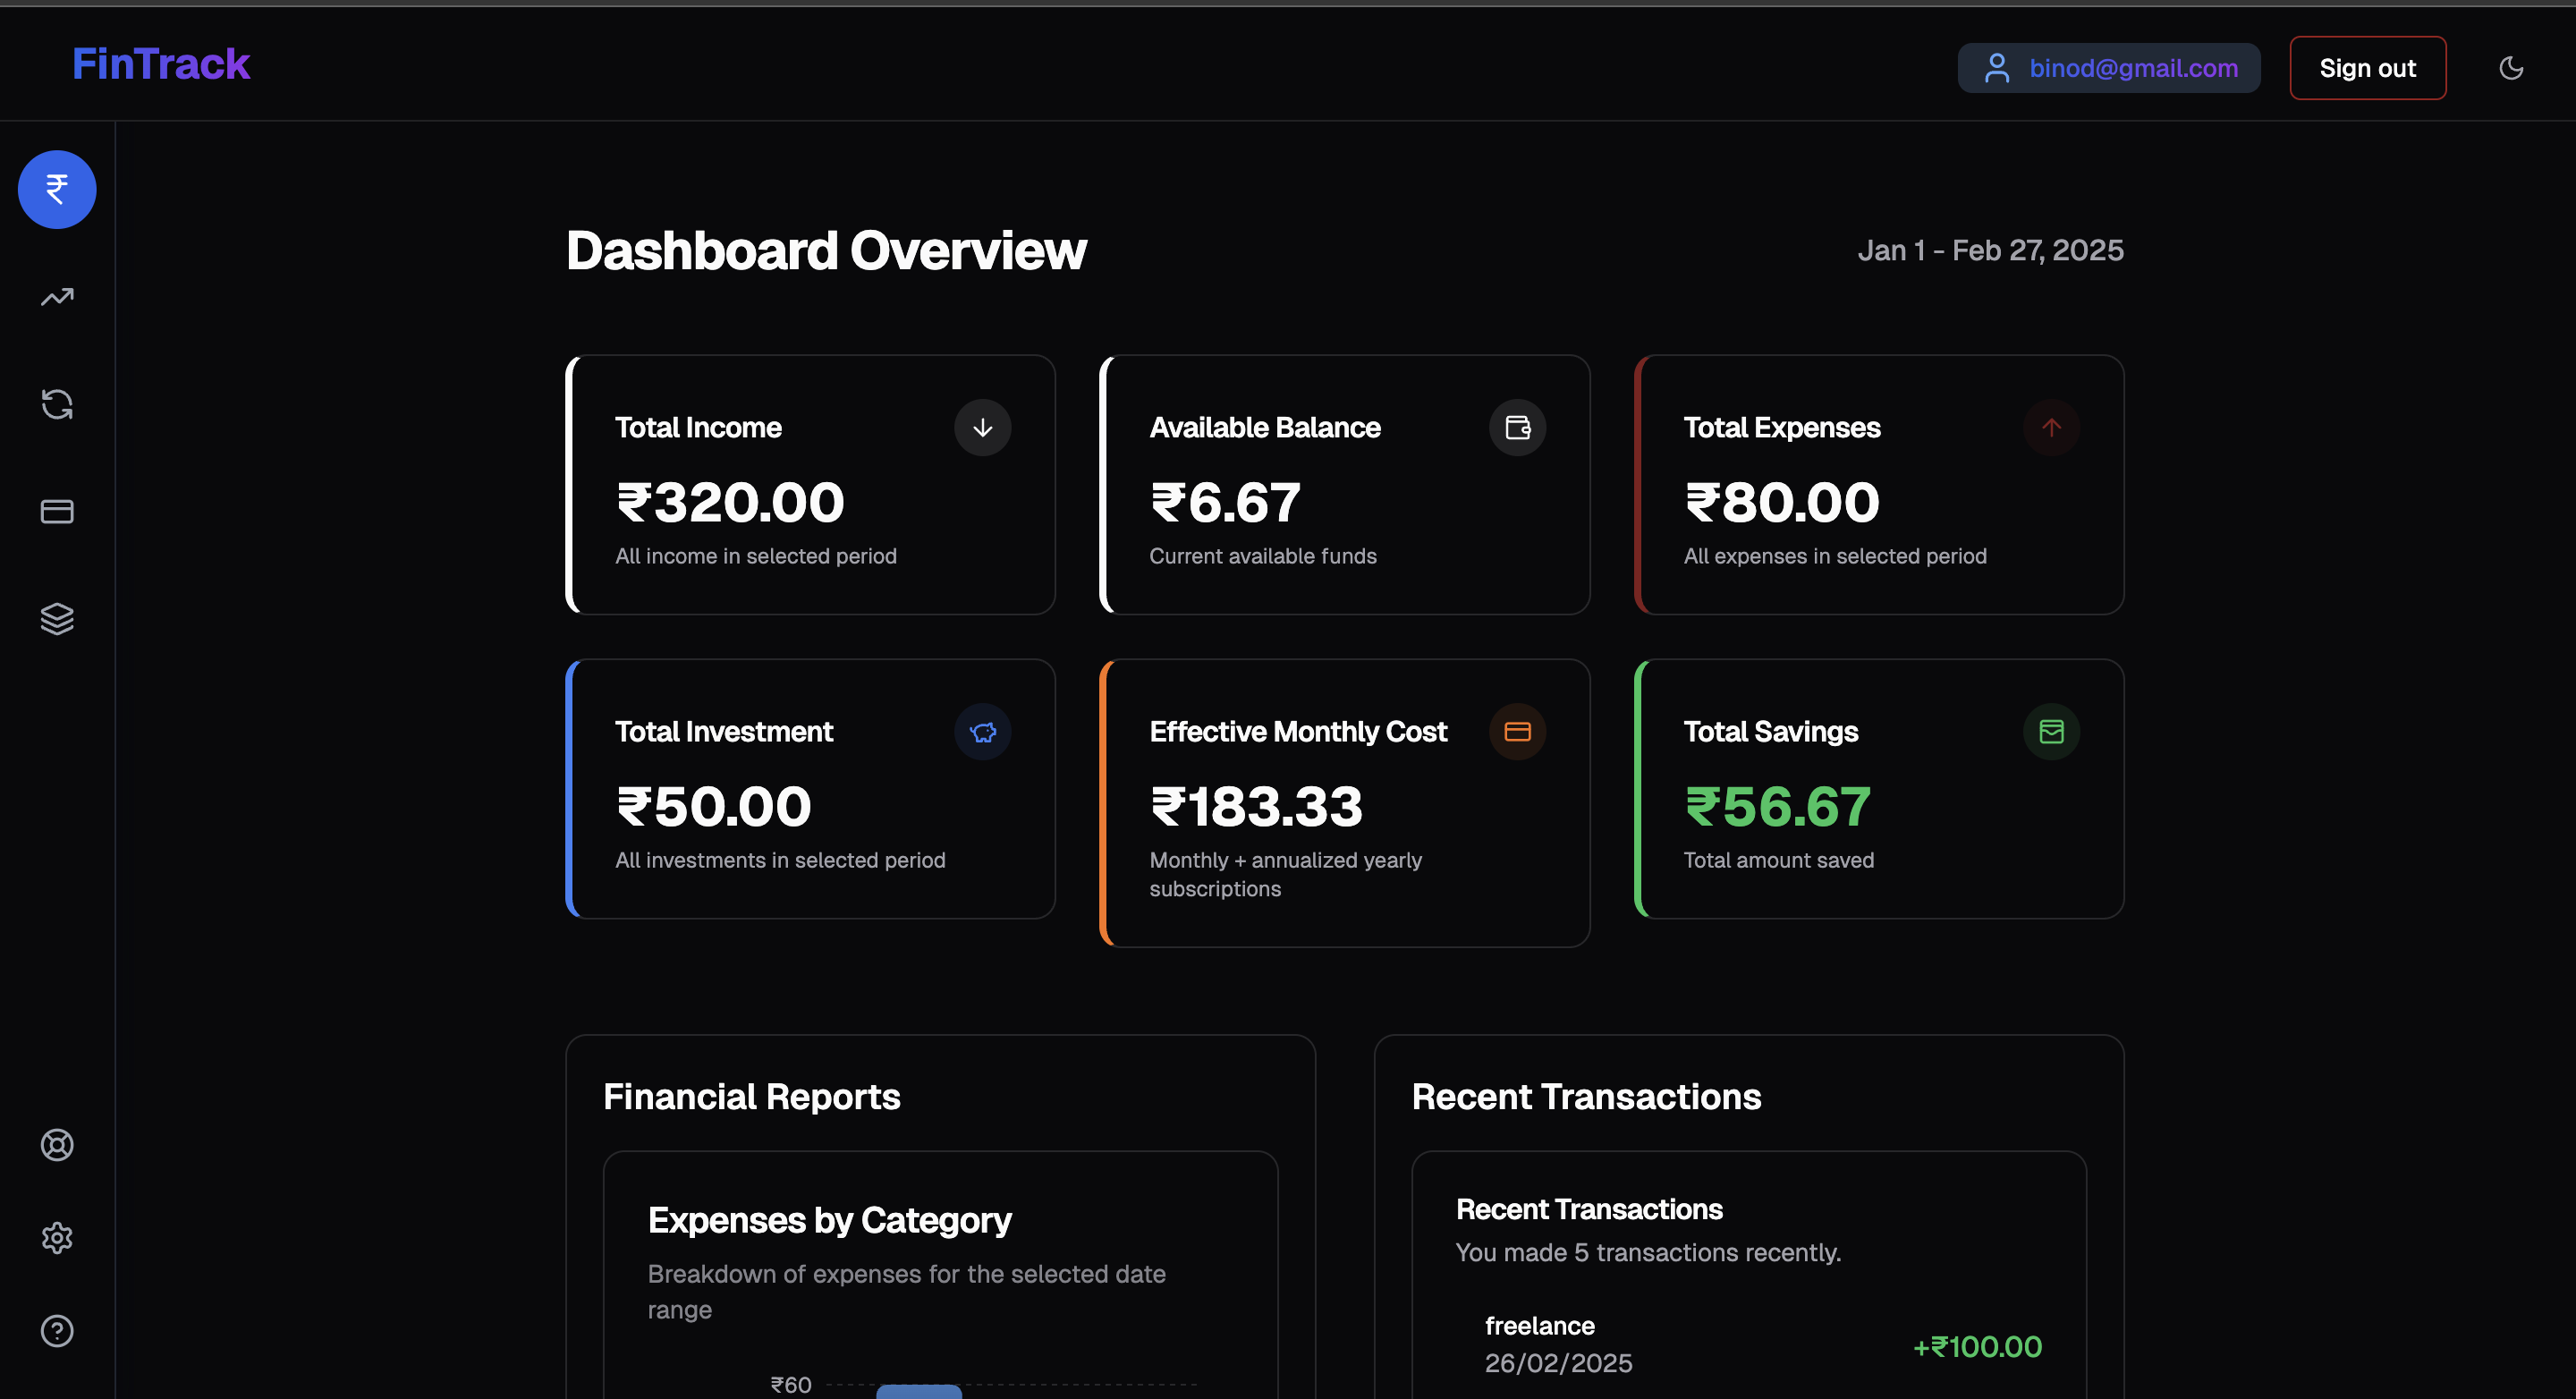Open the settings gear sidebar icon
This screenshot has width=2576, height=1399.
click(x=57, y=1237)
